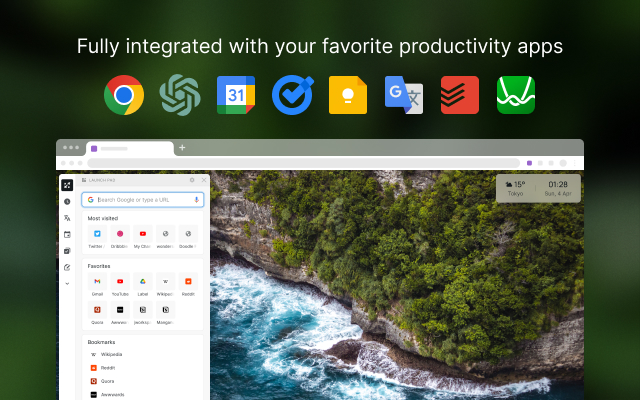Image resolution: width=640 pixels, height=400 pixels.
Task: Open Dribbble in Most visited
Action: (x=120, y=237)
